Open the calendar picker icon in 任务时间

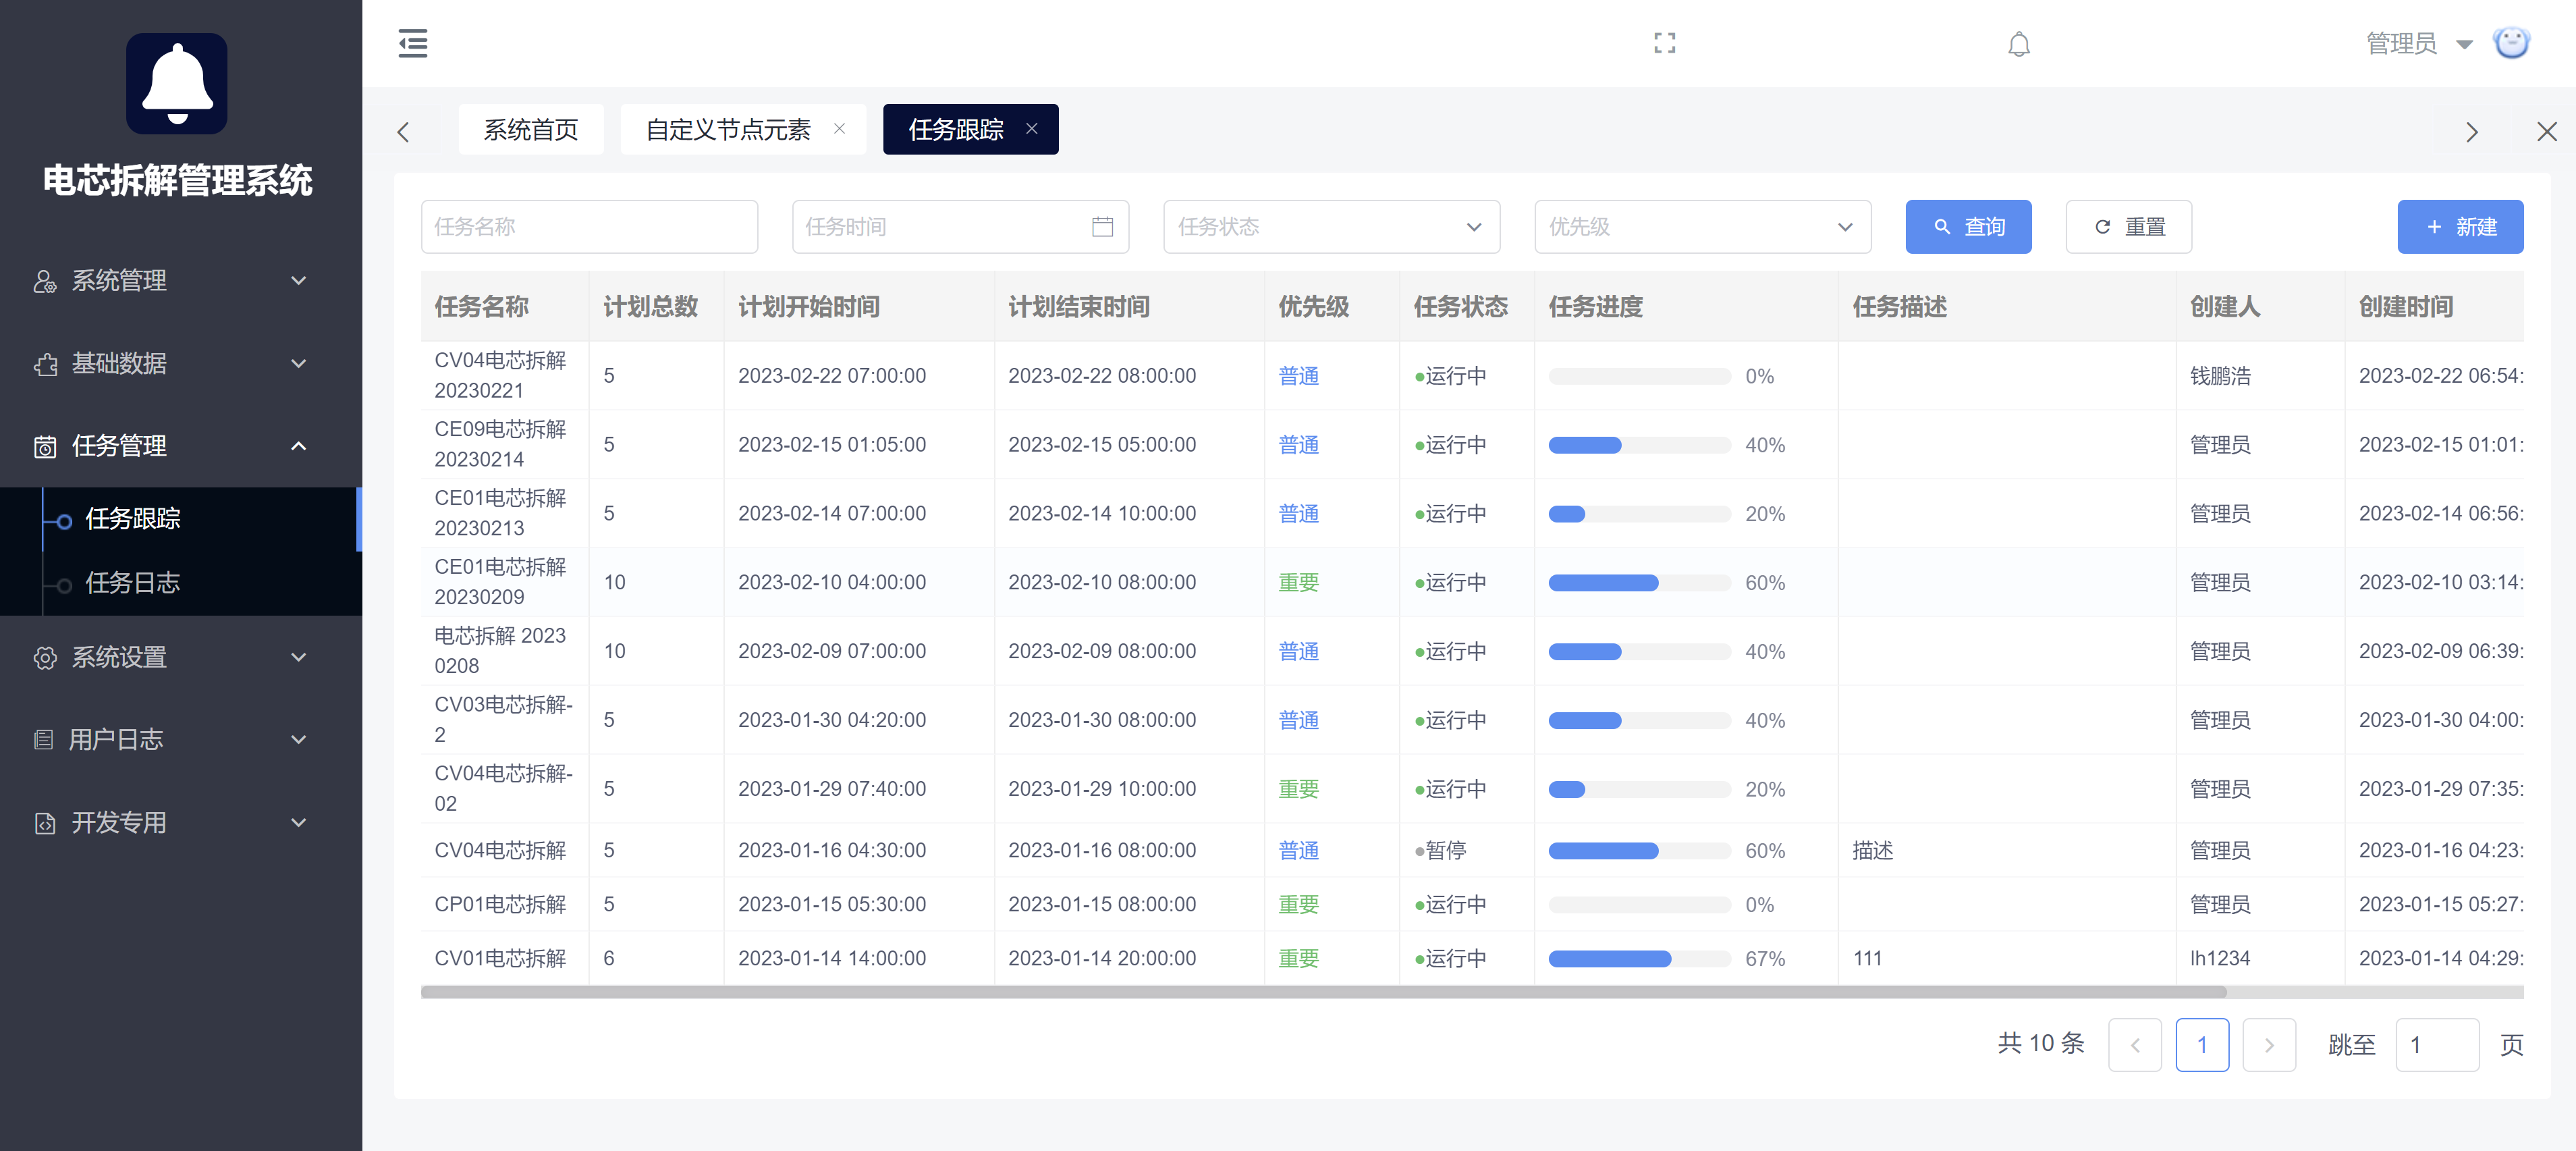click(x=1102, y=227)
